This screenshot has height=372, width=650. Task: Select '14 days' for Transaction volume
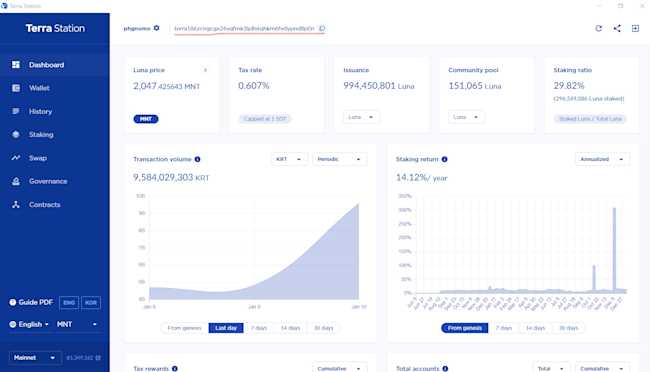(x=290, y=328)
